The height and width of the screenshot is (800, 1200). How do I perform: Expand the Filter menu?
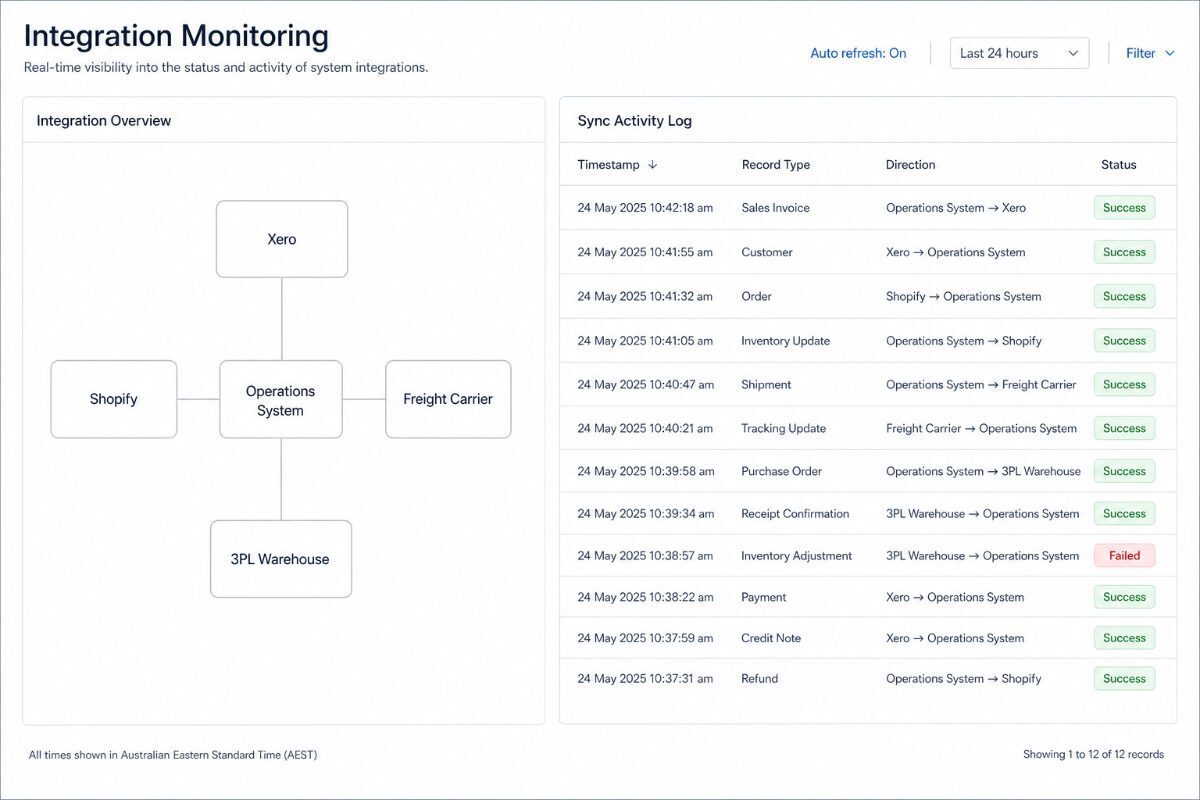(x=1150, y=53)
